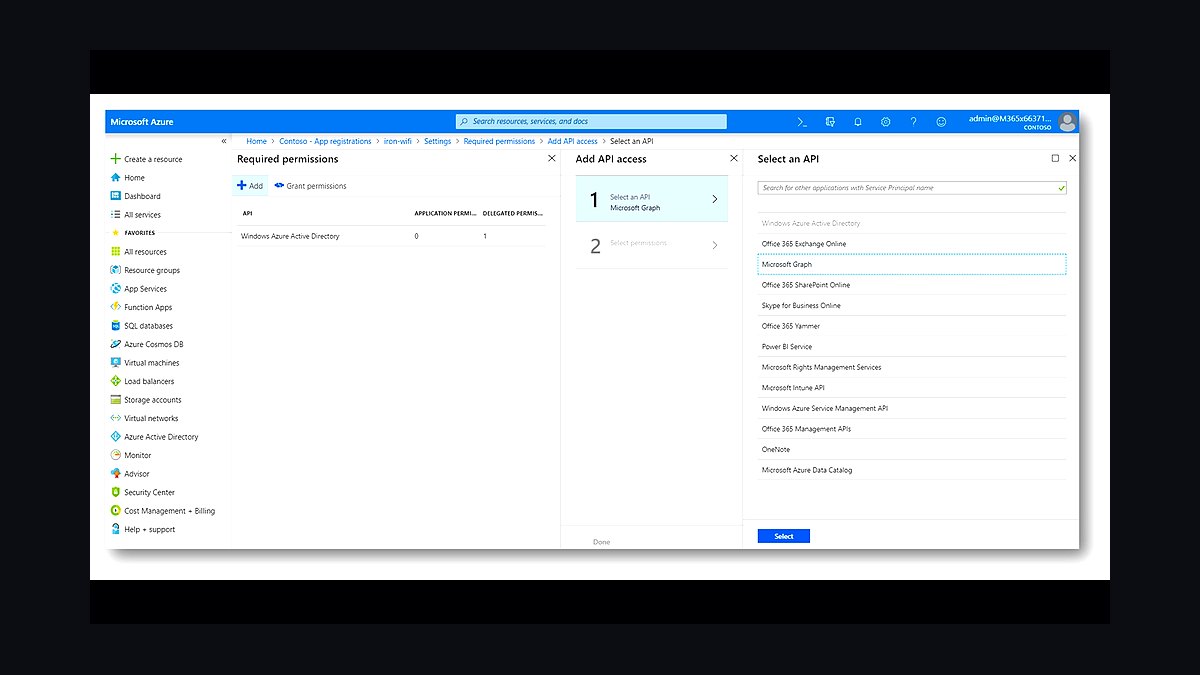1200x675 pixels.
Task: Open directory and subscription filter icon
Action: pos(830,122)
